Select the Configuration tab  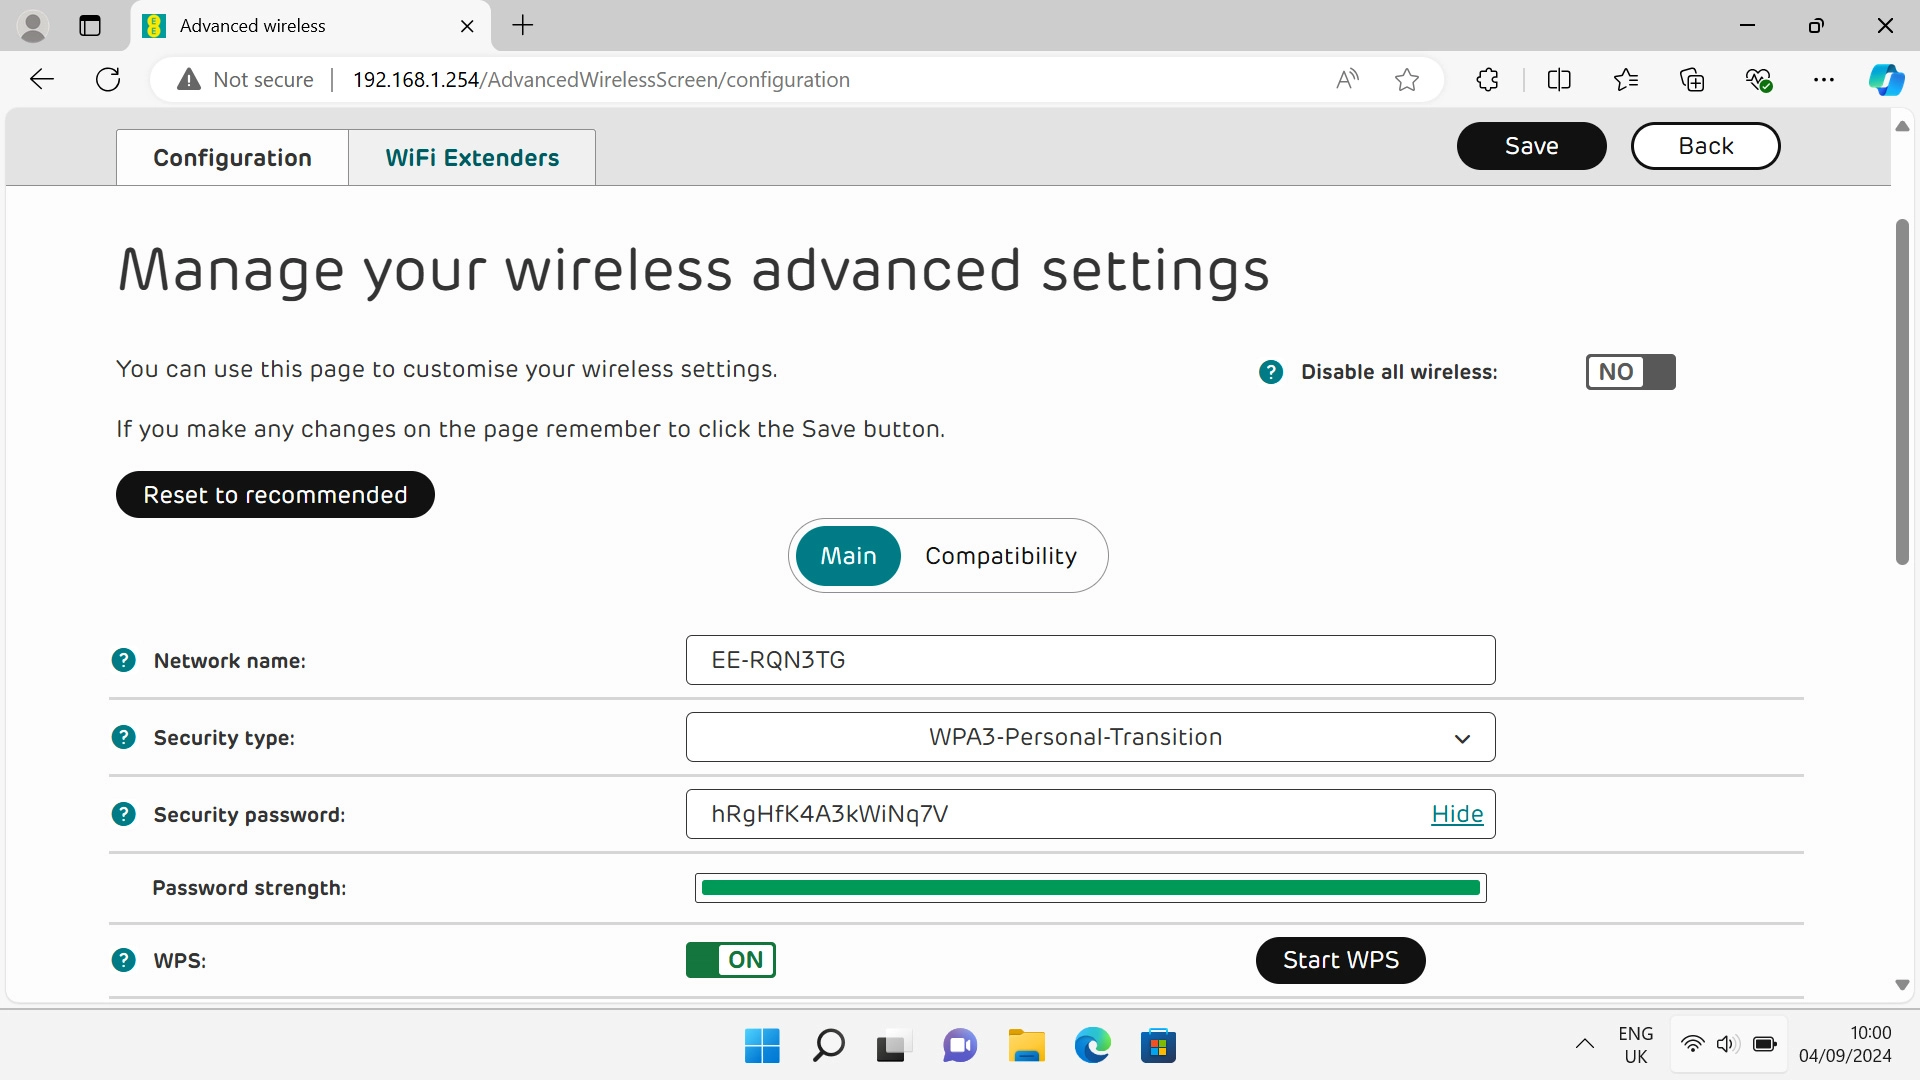(232, 158)
